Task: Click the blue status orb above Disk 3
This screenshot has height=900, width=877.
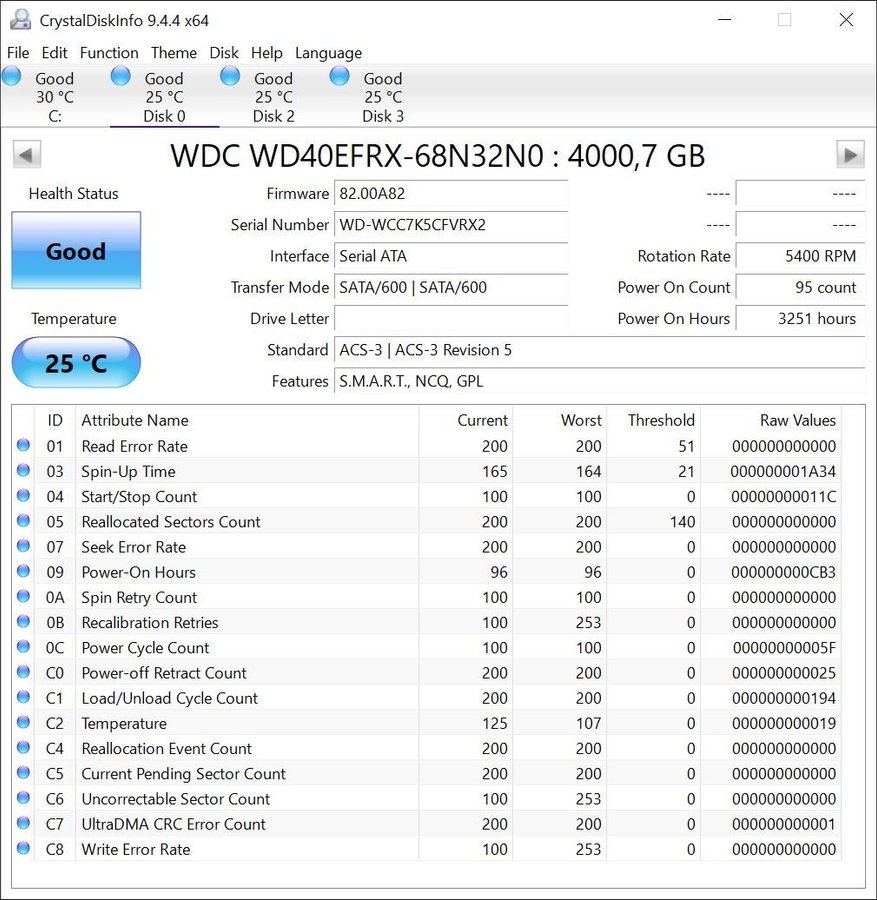Action: pos(339,76)
